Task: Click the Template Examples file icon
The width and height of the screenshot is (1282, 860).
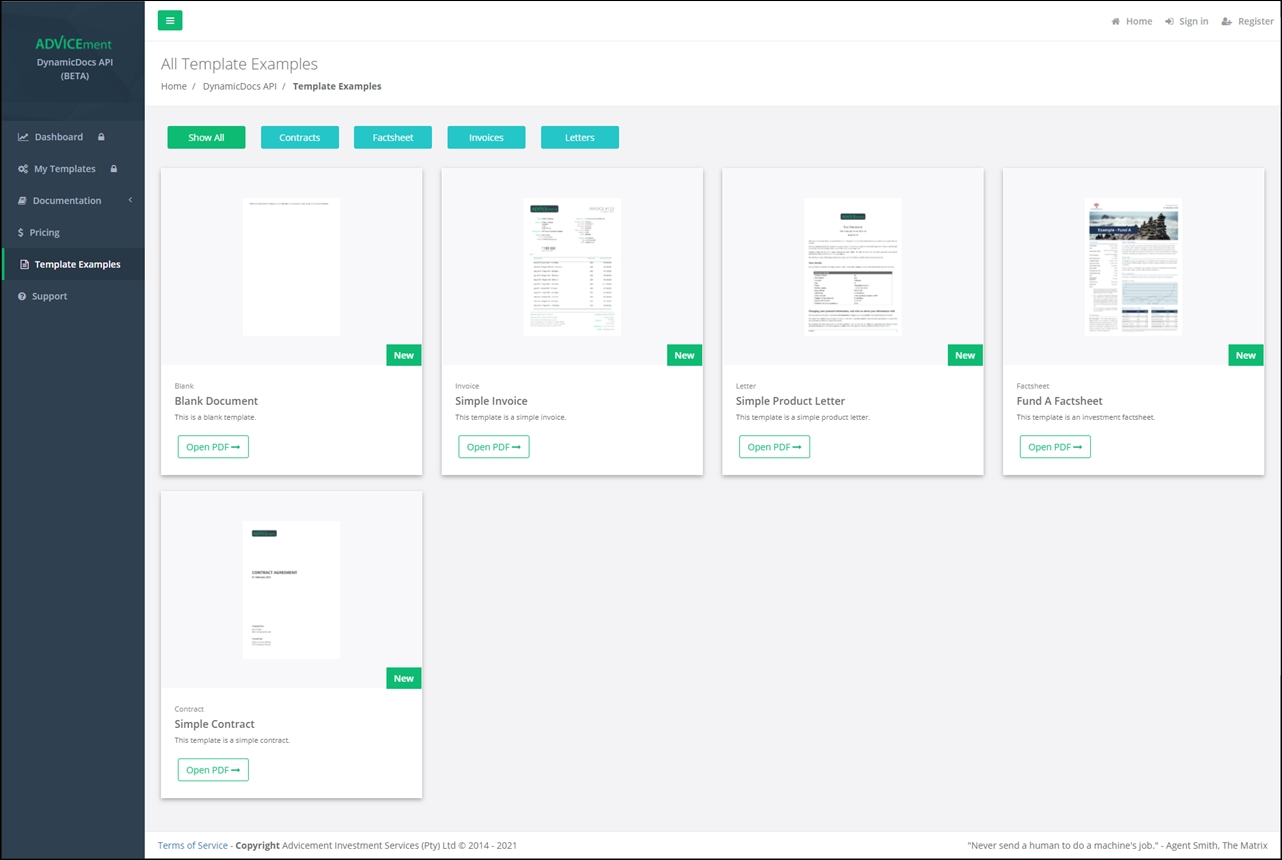Action: (x=25, y=265)
